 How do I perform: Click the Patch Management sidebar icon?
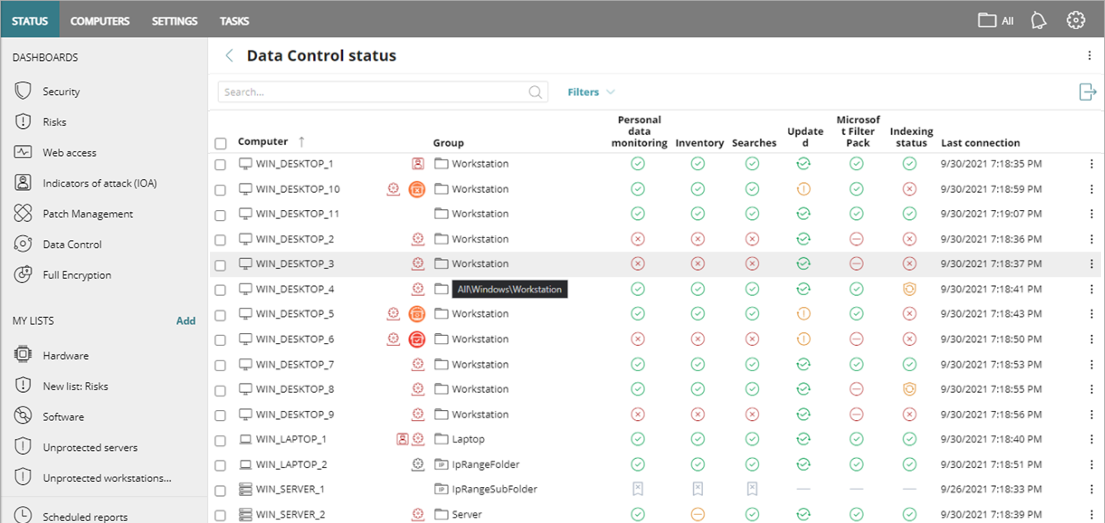(x=23, y=214)
